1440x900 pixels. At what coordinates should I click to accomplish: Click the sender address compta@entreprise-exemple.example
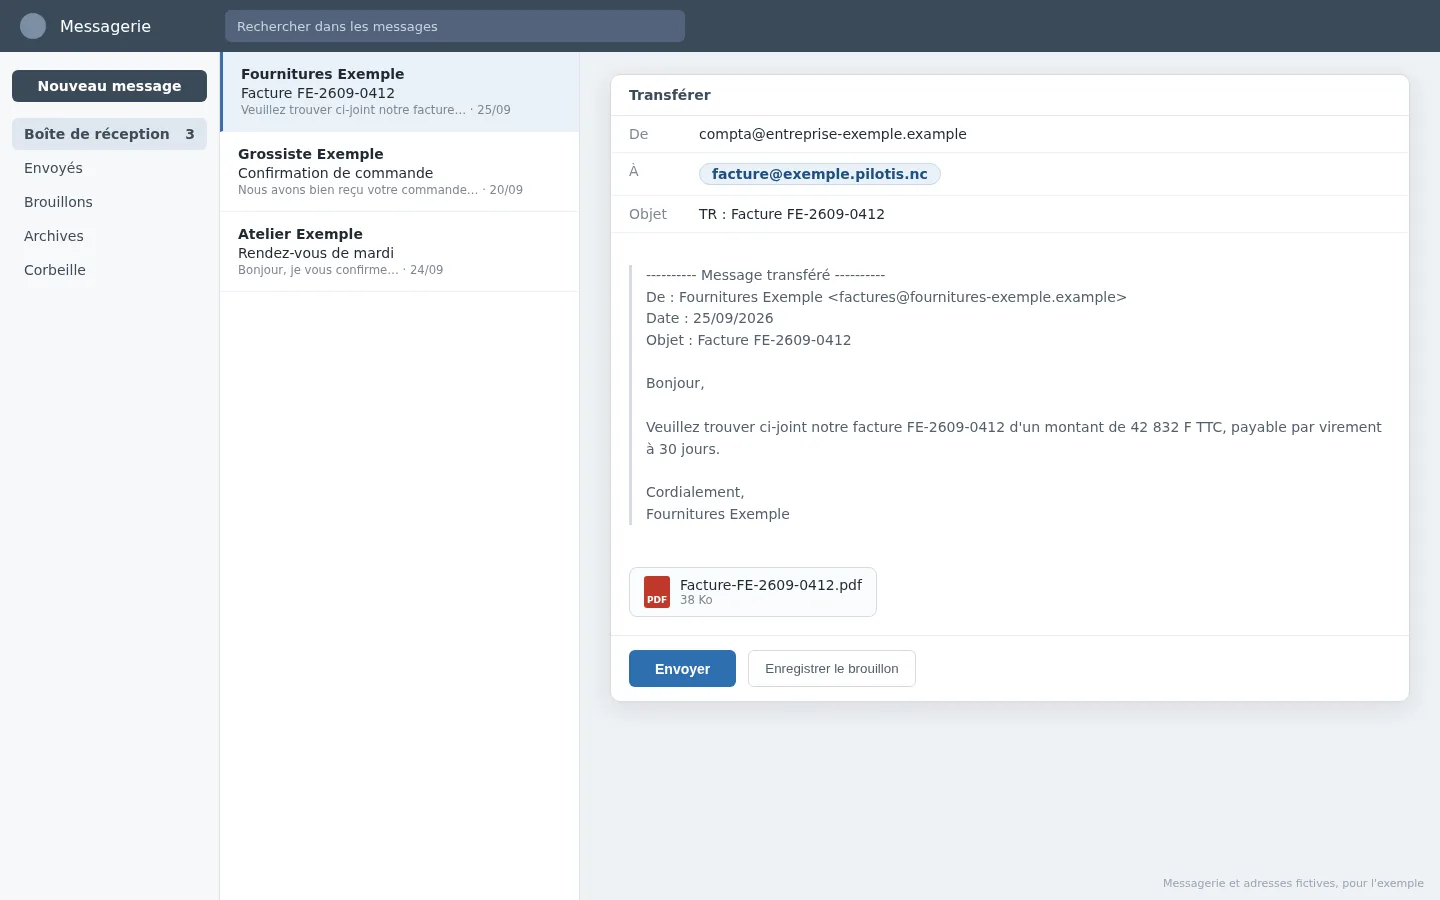tap(833, 134)
